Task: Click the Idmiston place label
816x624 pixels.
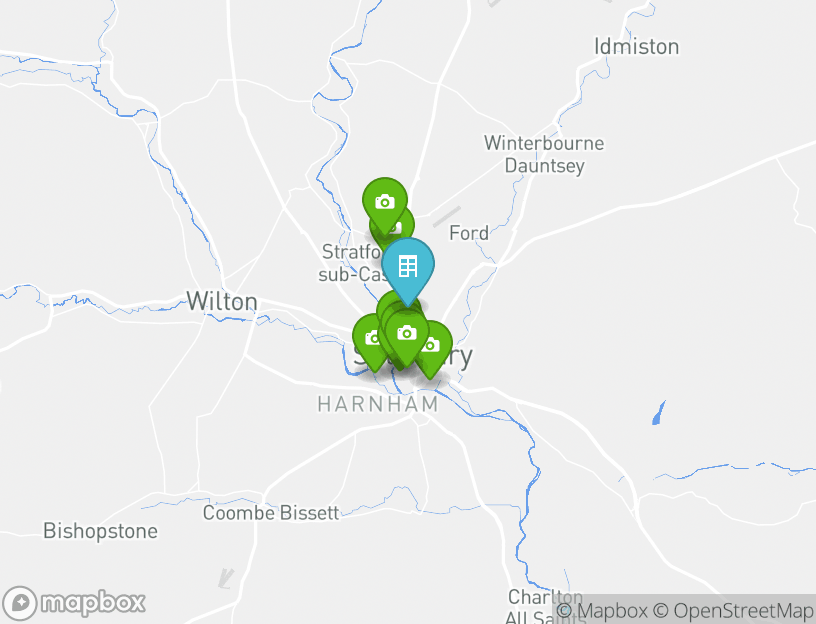Action: (636, 47)
